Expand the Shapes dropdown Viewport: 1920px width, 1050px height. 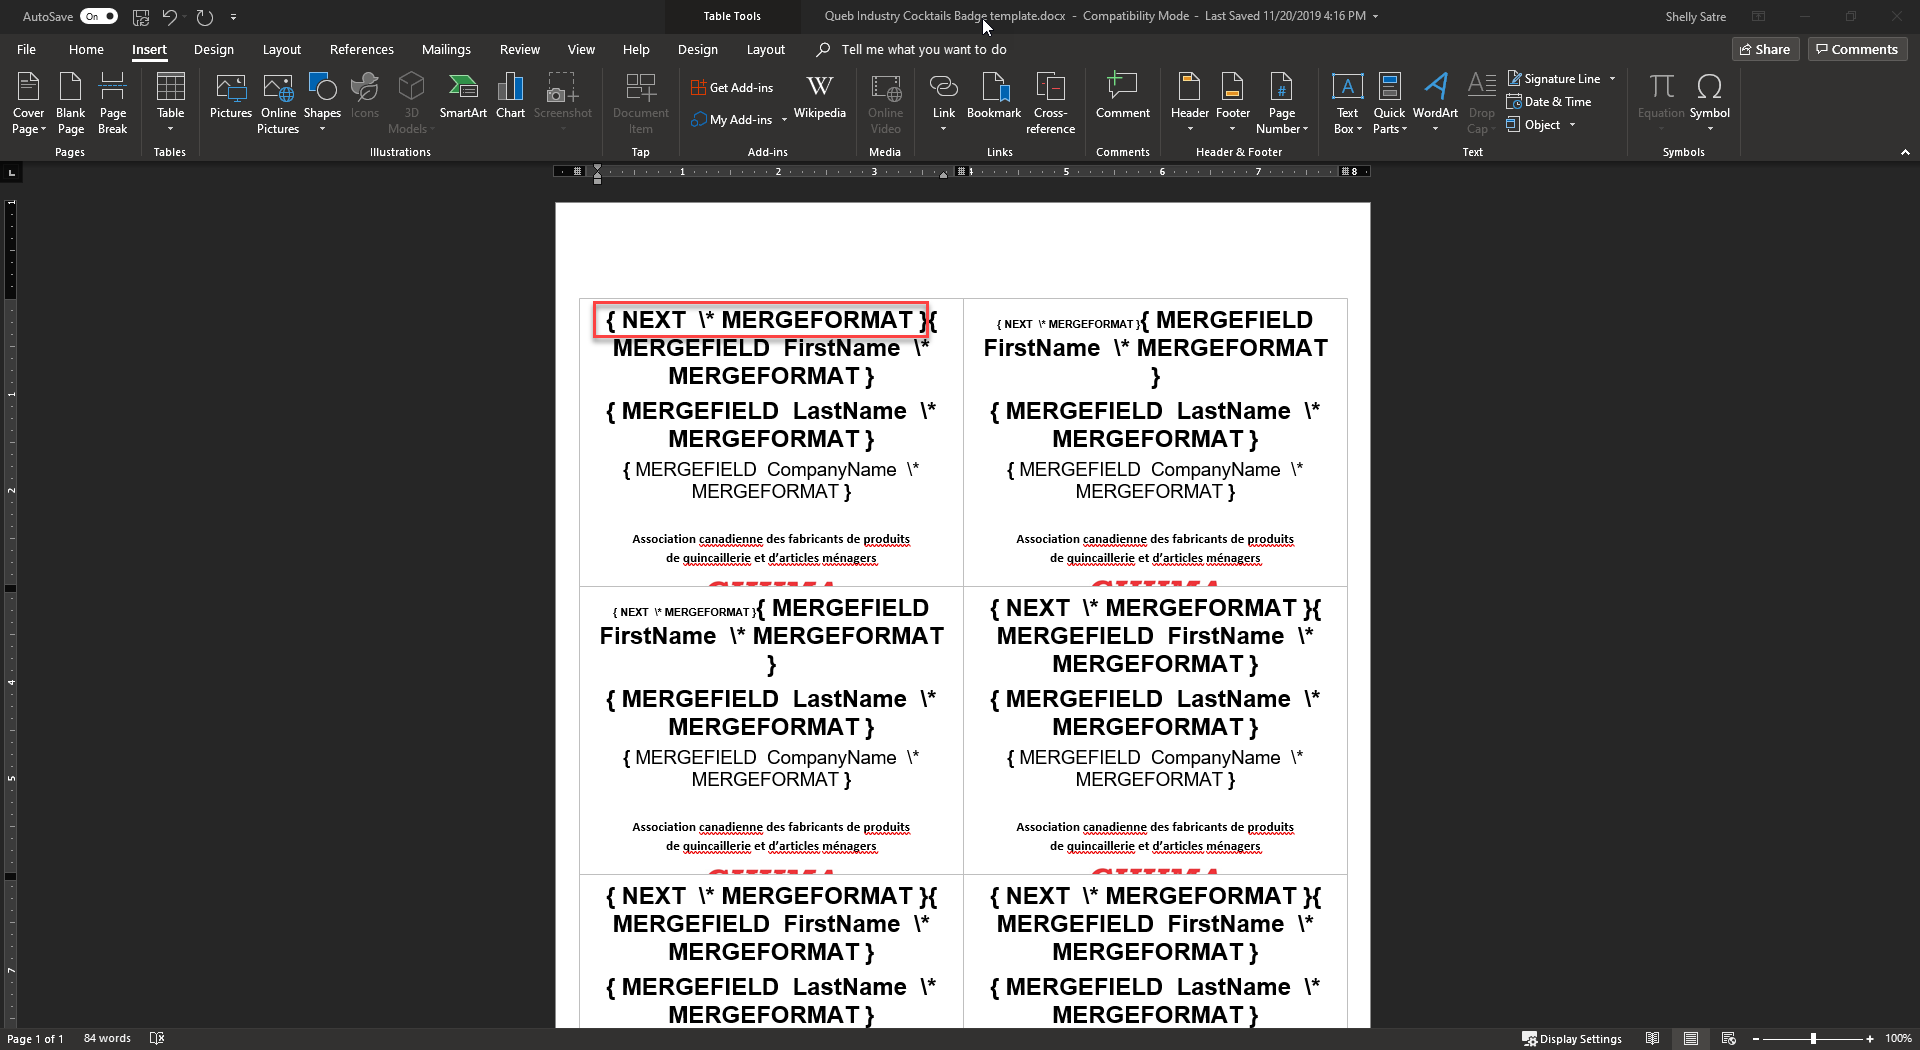[322, 129]
